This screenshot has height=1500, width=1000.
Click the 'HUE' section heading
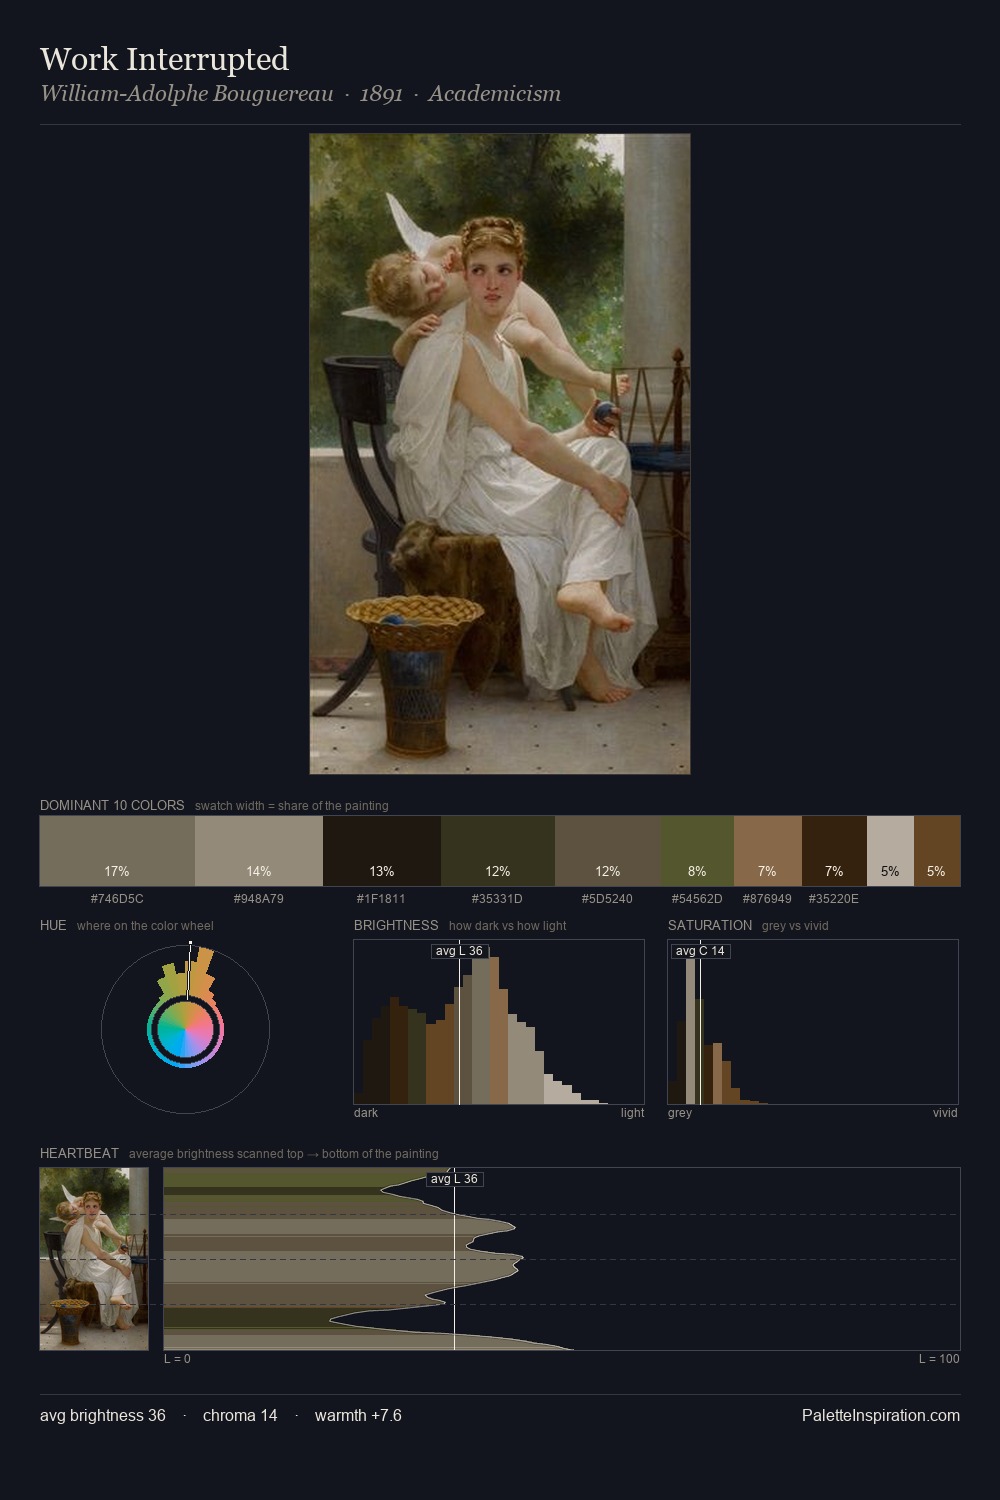coord(53,925)
